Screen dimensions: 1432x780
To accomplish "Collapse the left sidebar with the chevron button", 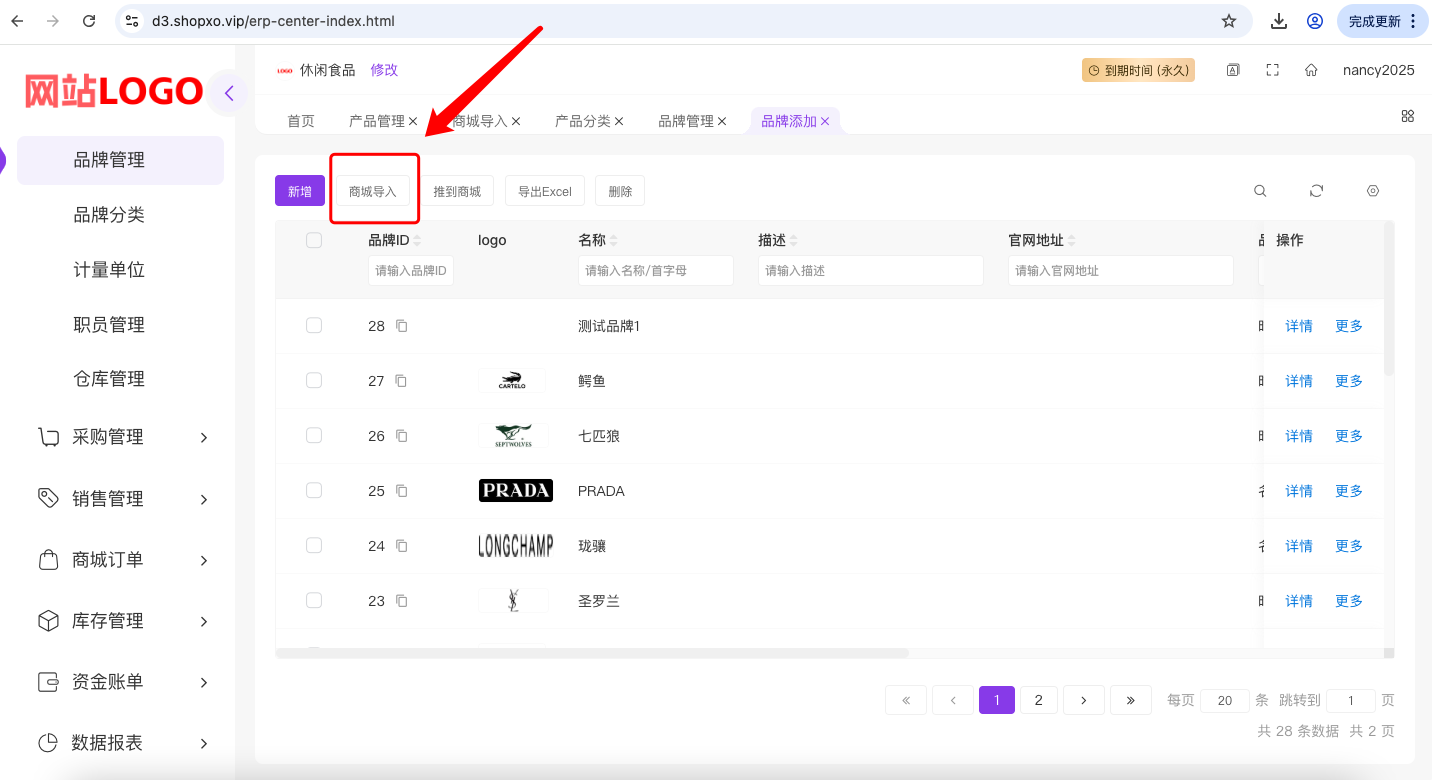I will (229, 93).
